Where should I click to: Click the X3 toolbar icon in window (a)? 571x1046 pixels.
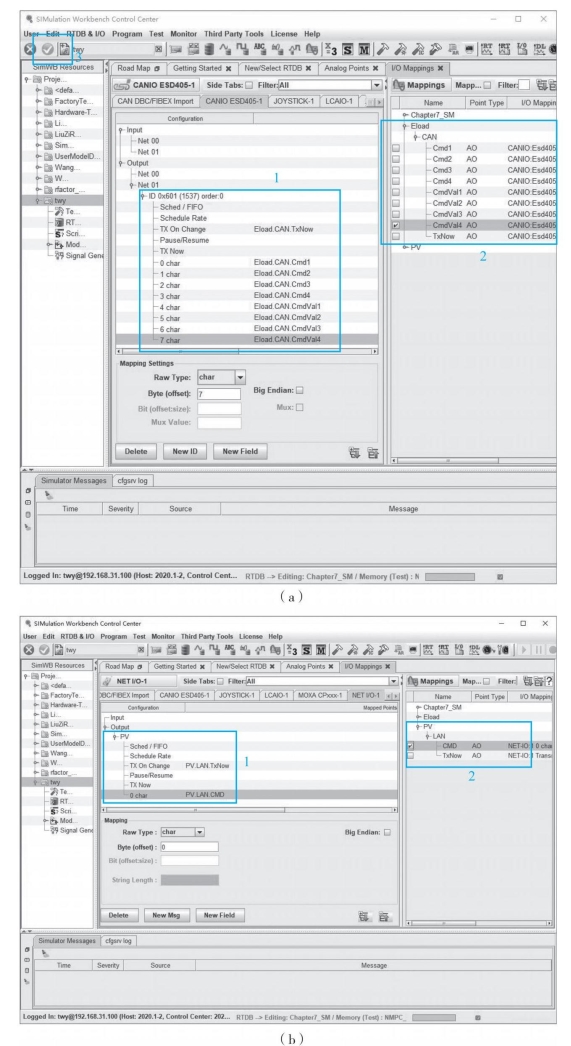click(x=331, y=49)
